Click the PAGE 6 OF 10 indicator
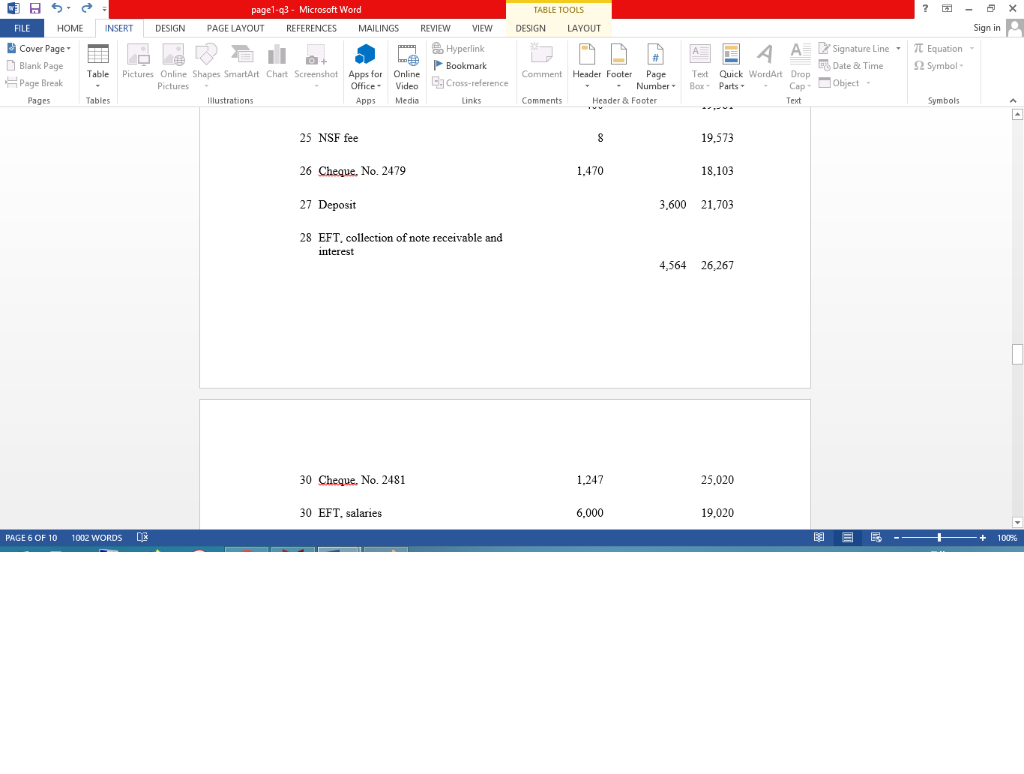 [x=31, y=538]
